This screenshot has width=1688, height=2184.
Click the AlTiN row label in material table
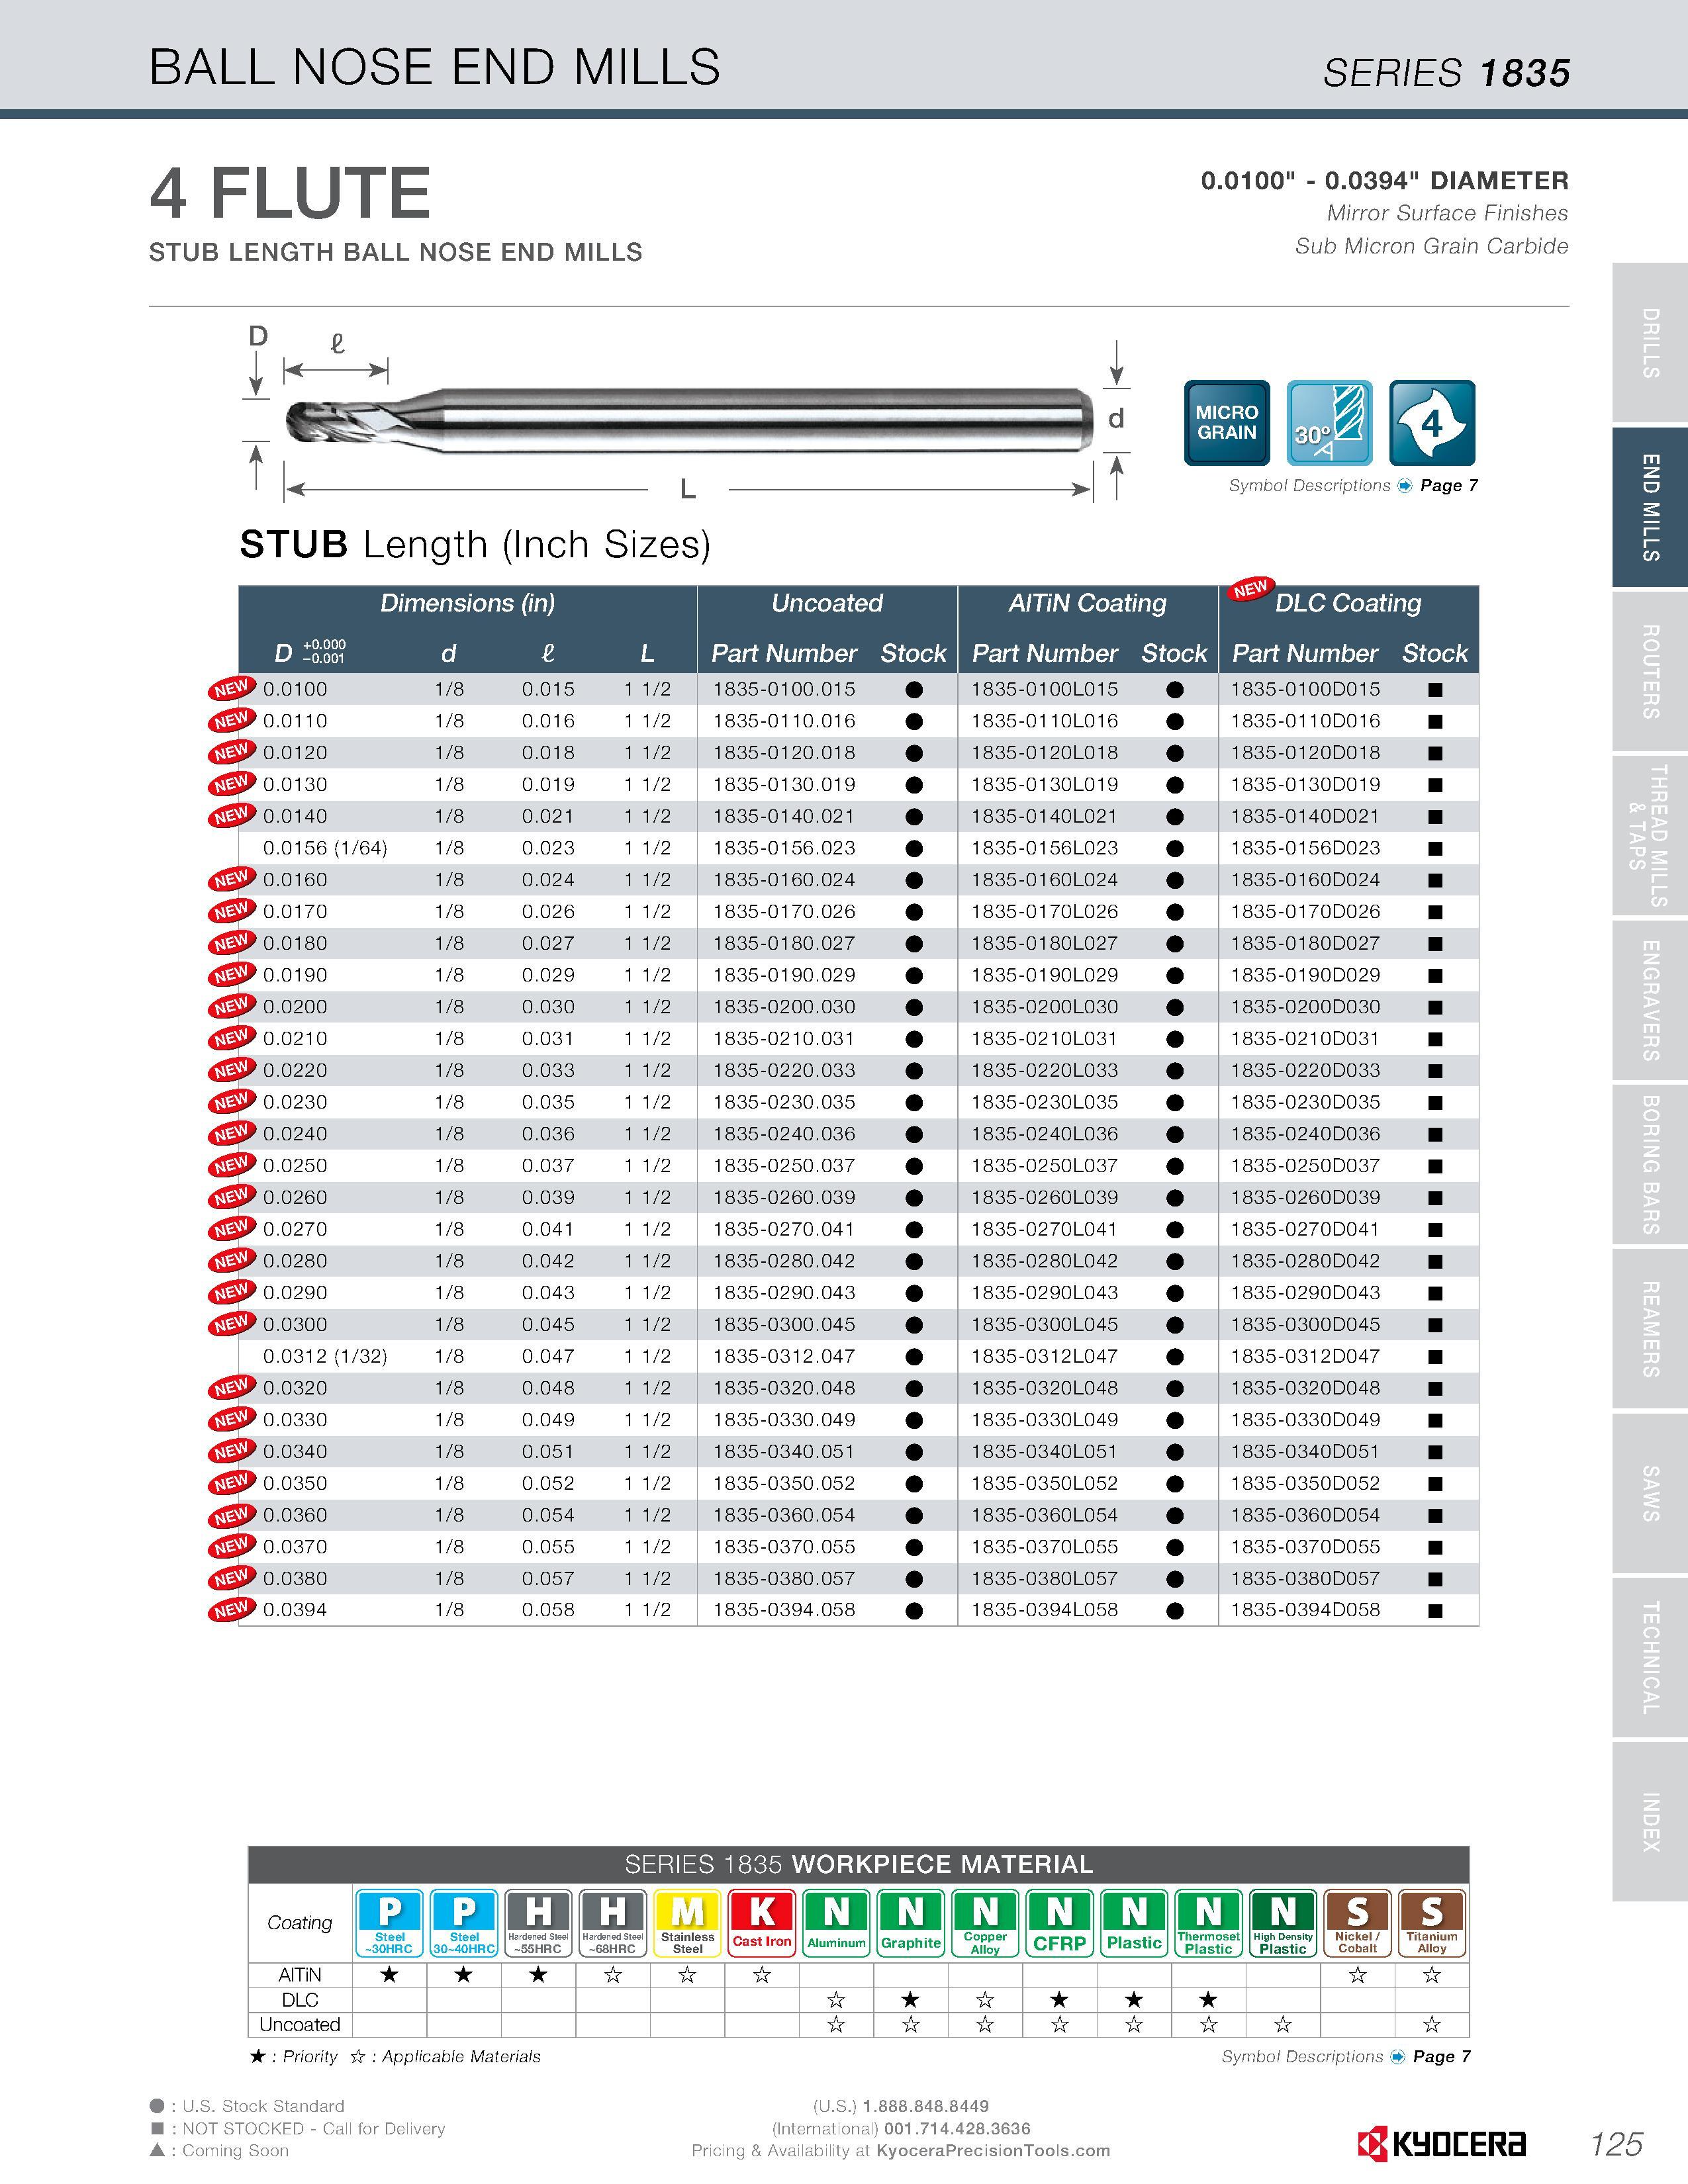(x=300, y=1975)
